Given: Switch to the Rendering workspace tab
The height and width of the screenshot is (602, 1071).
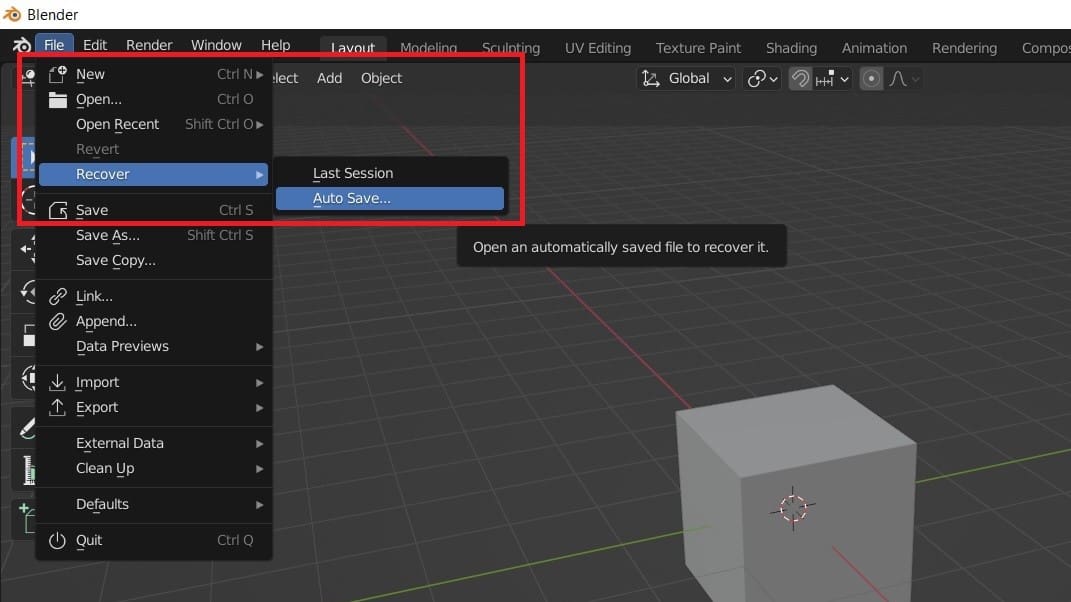Looking at the screenshot, I should [x=964, y=48].
